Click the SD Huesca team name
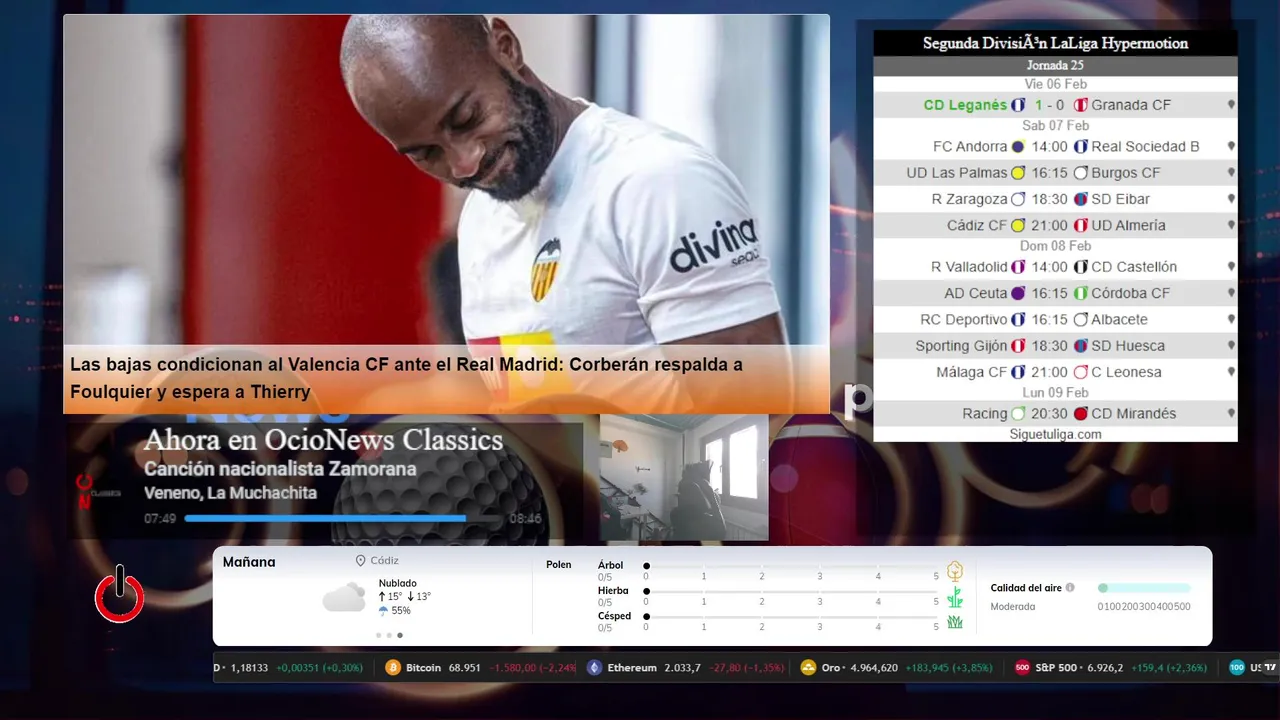The image size is (1280, 720). pyautogui.click(x=1128, y=346)
